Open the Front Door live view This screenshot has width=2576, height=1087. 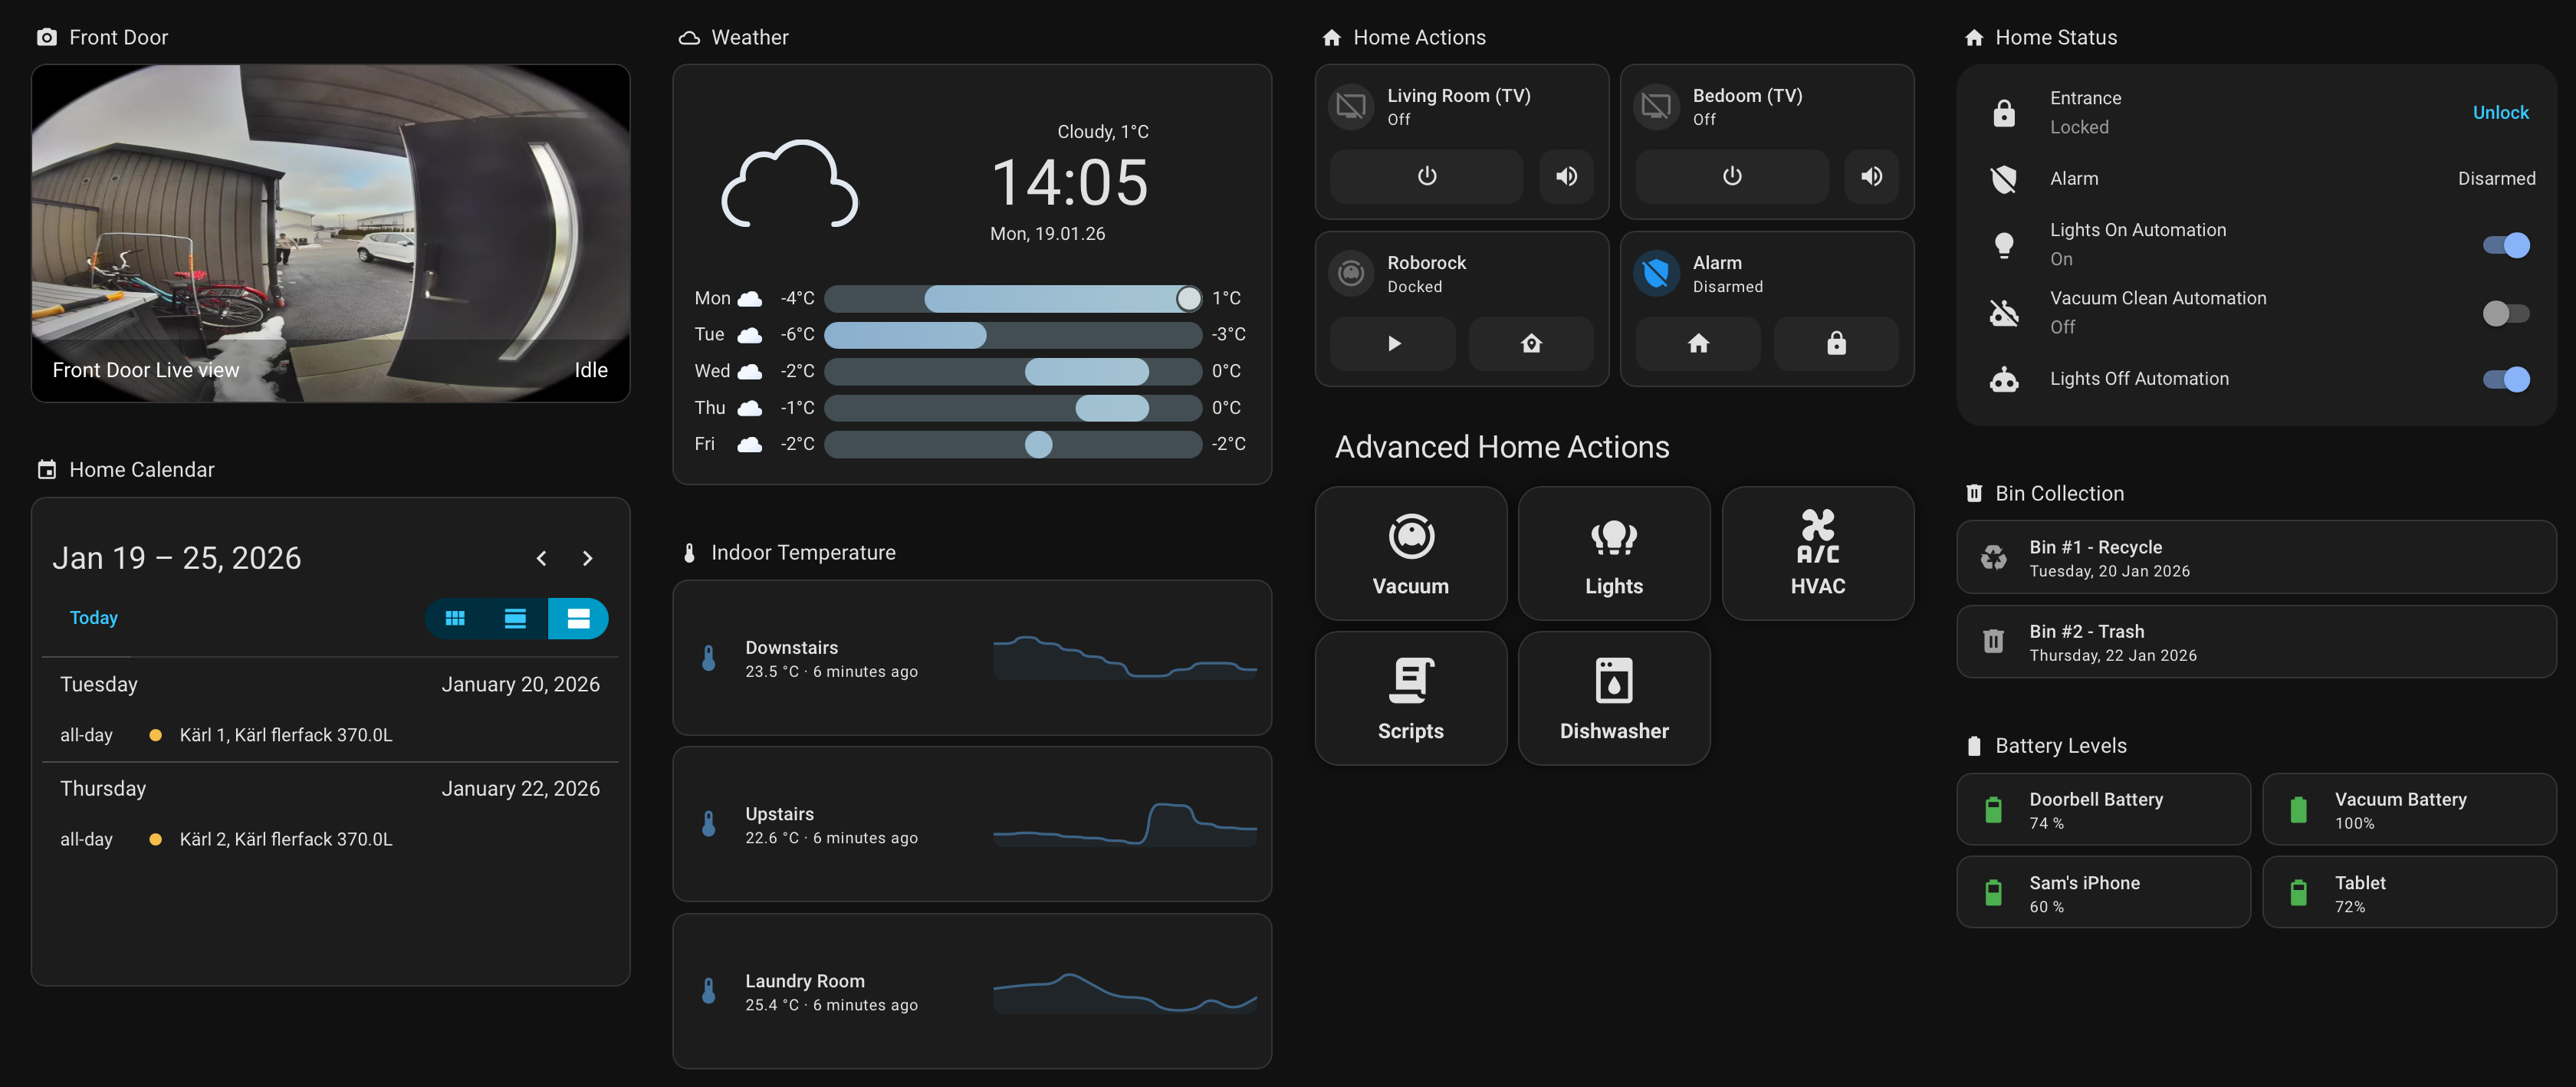point(330,233)
